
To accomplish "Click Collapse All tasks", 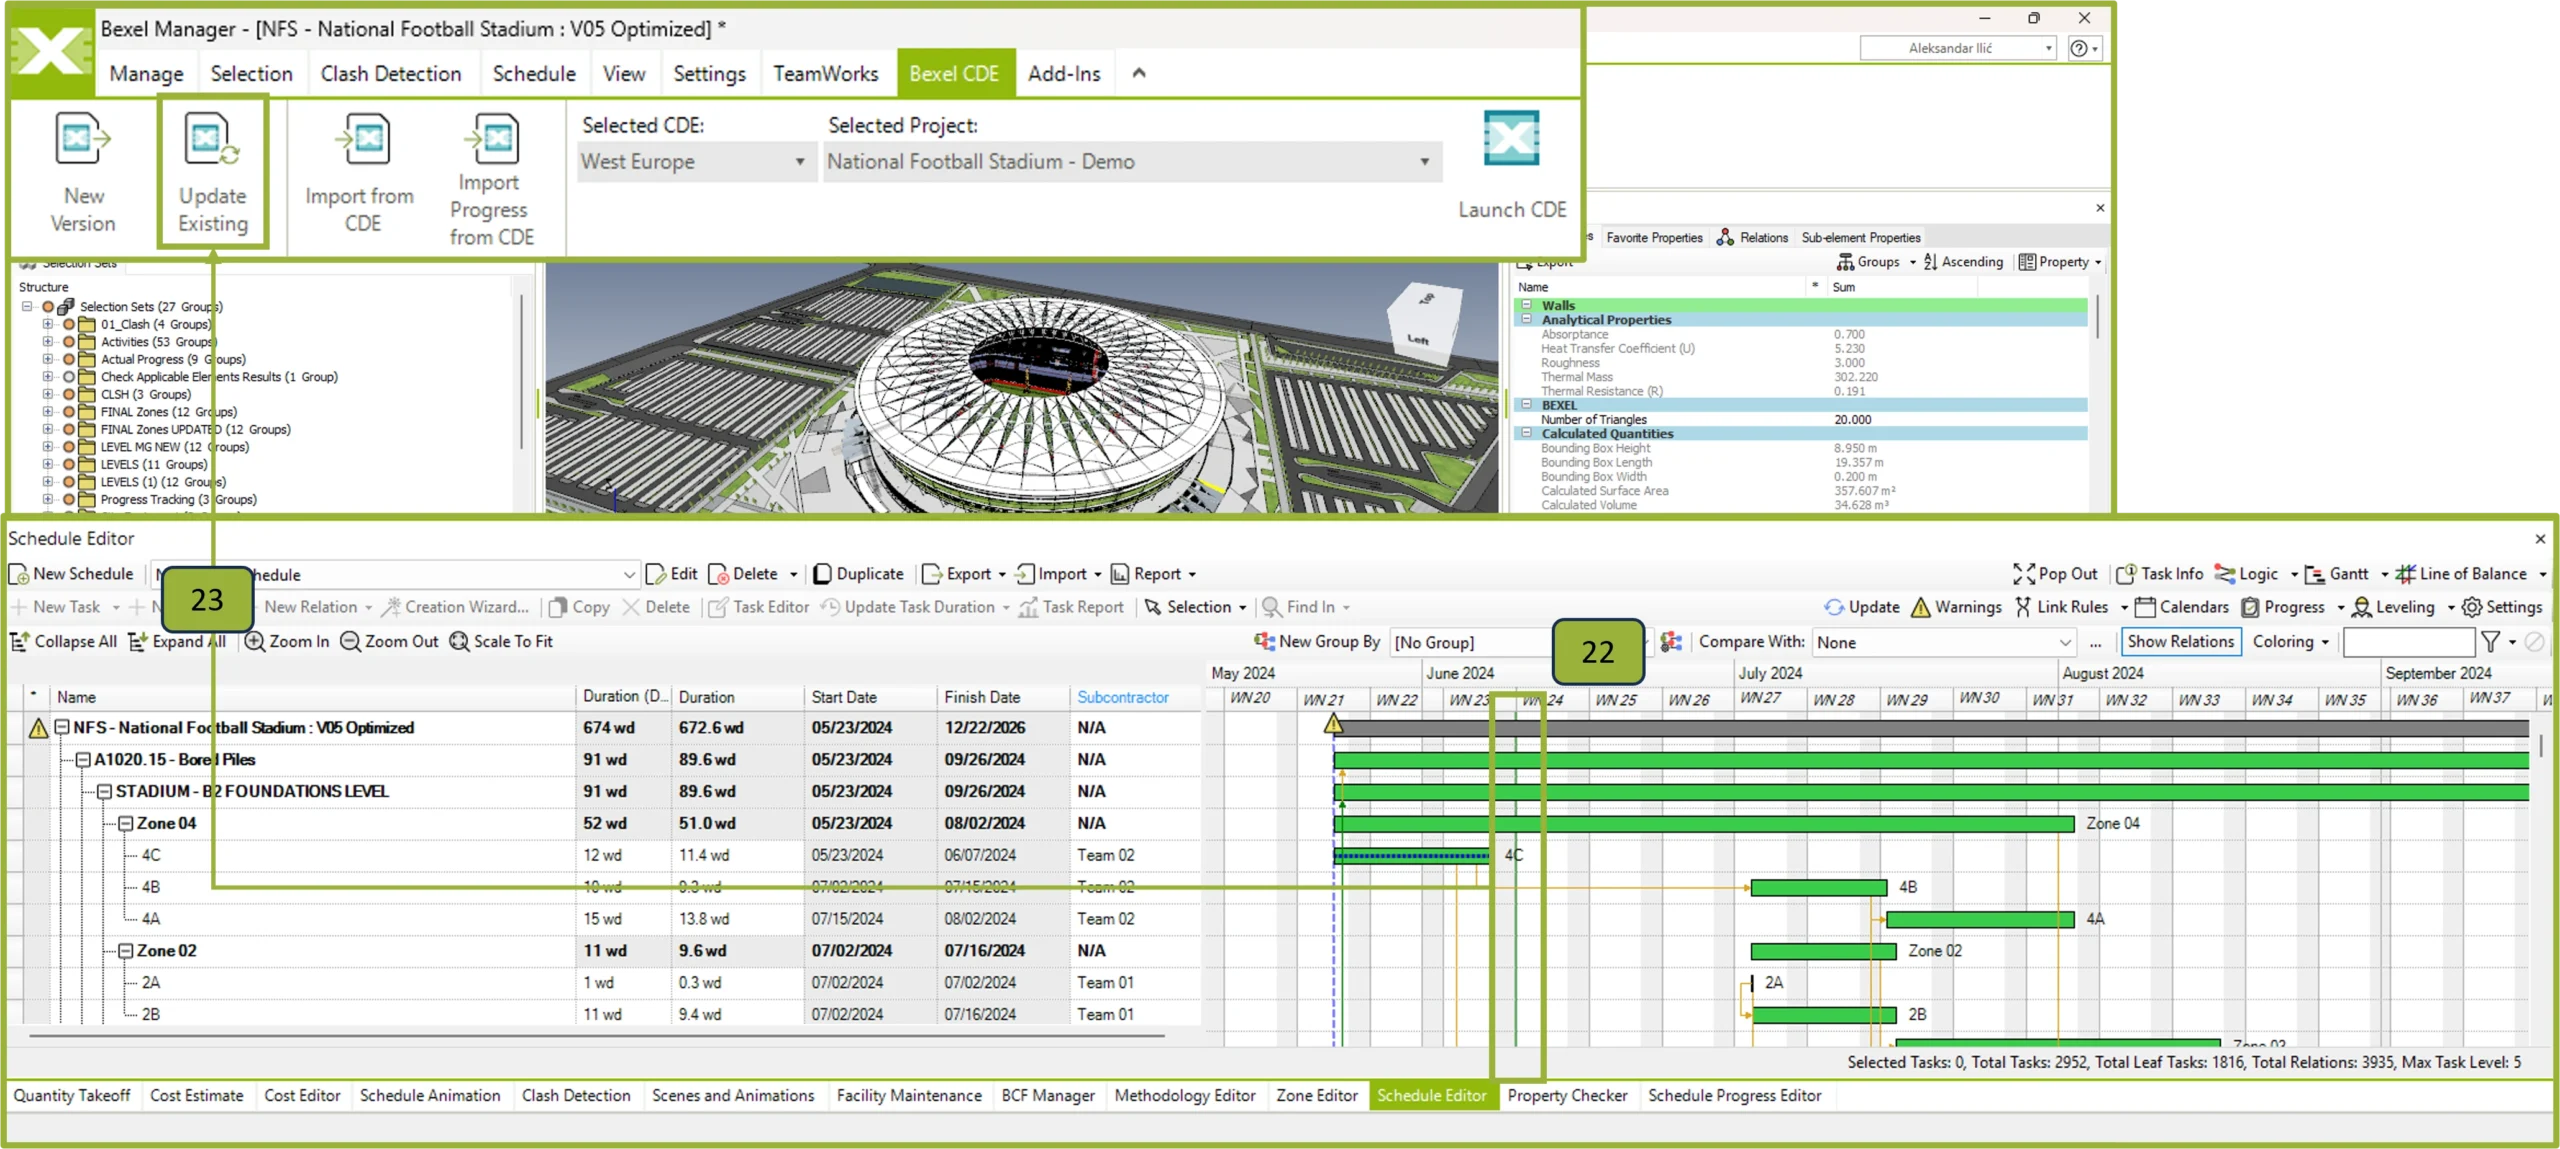I will (63, 642).
